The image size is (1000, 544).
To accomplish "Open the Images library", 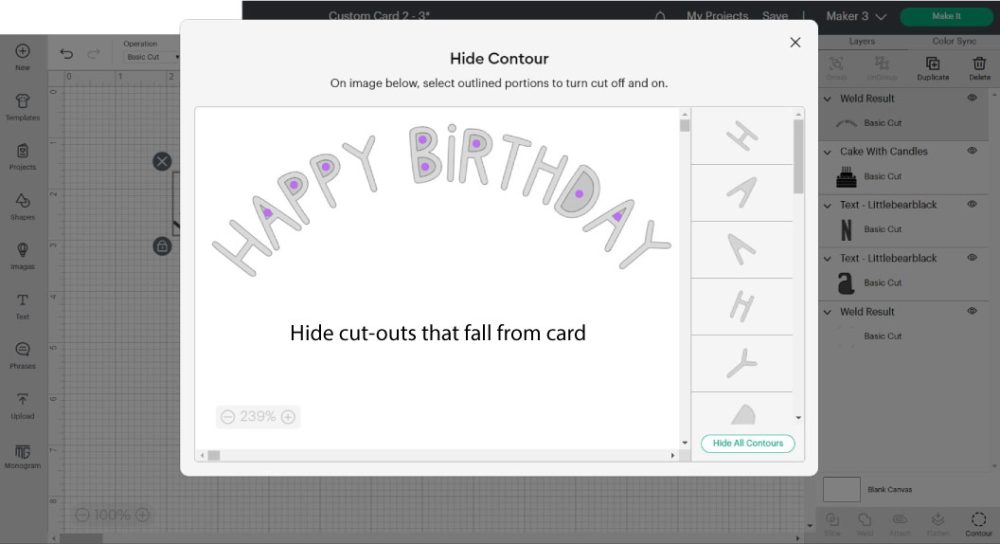I will 22,256.
